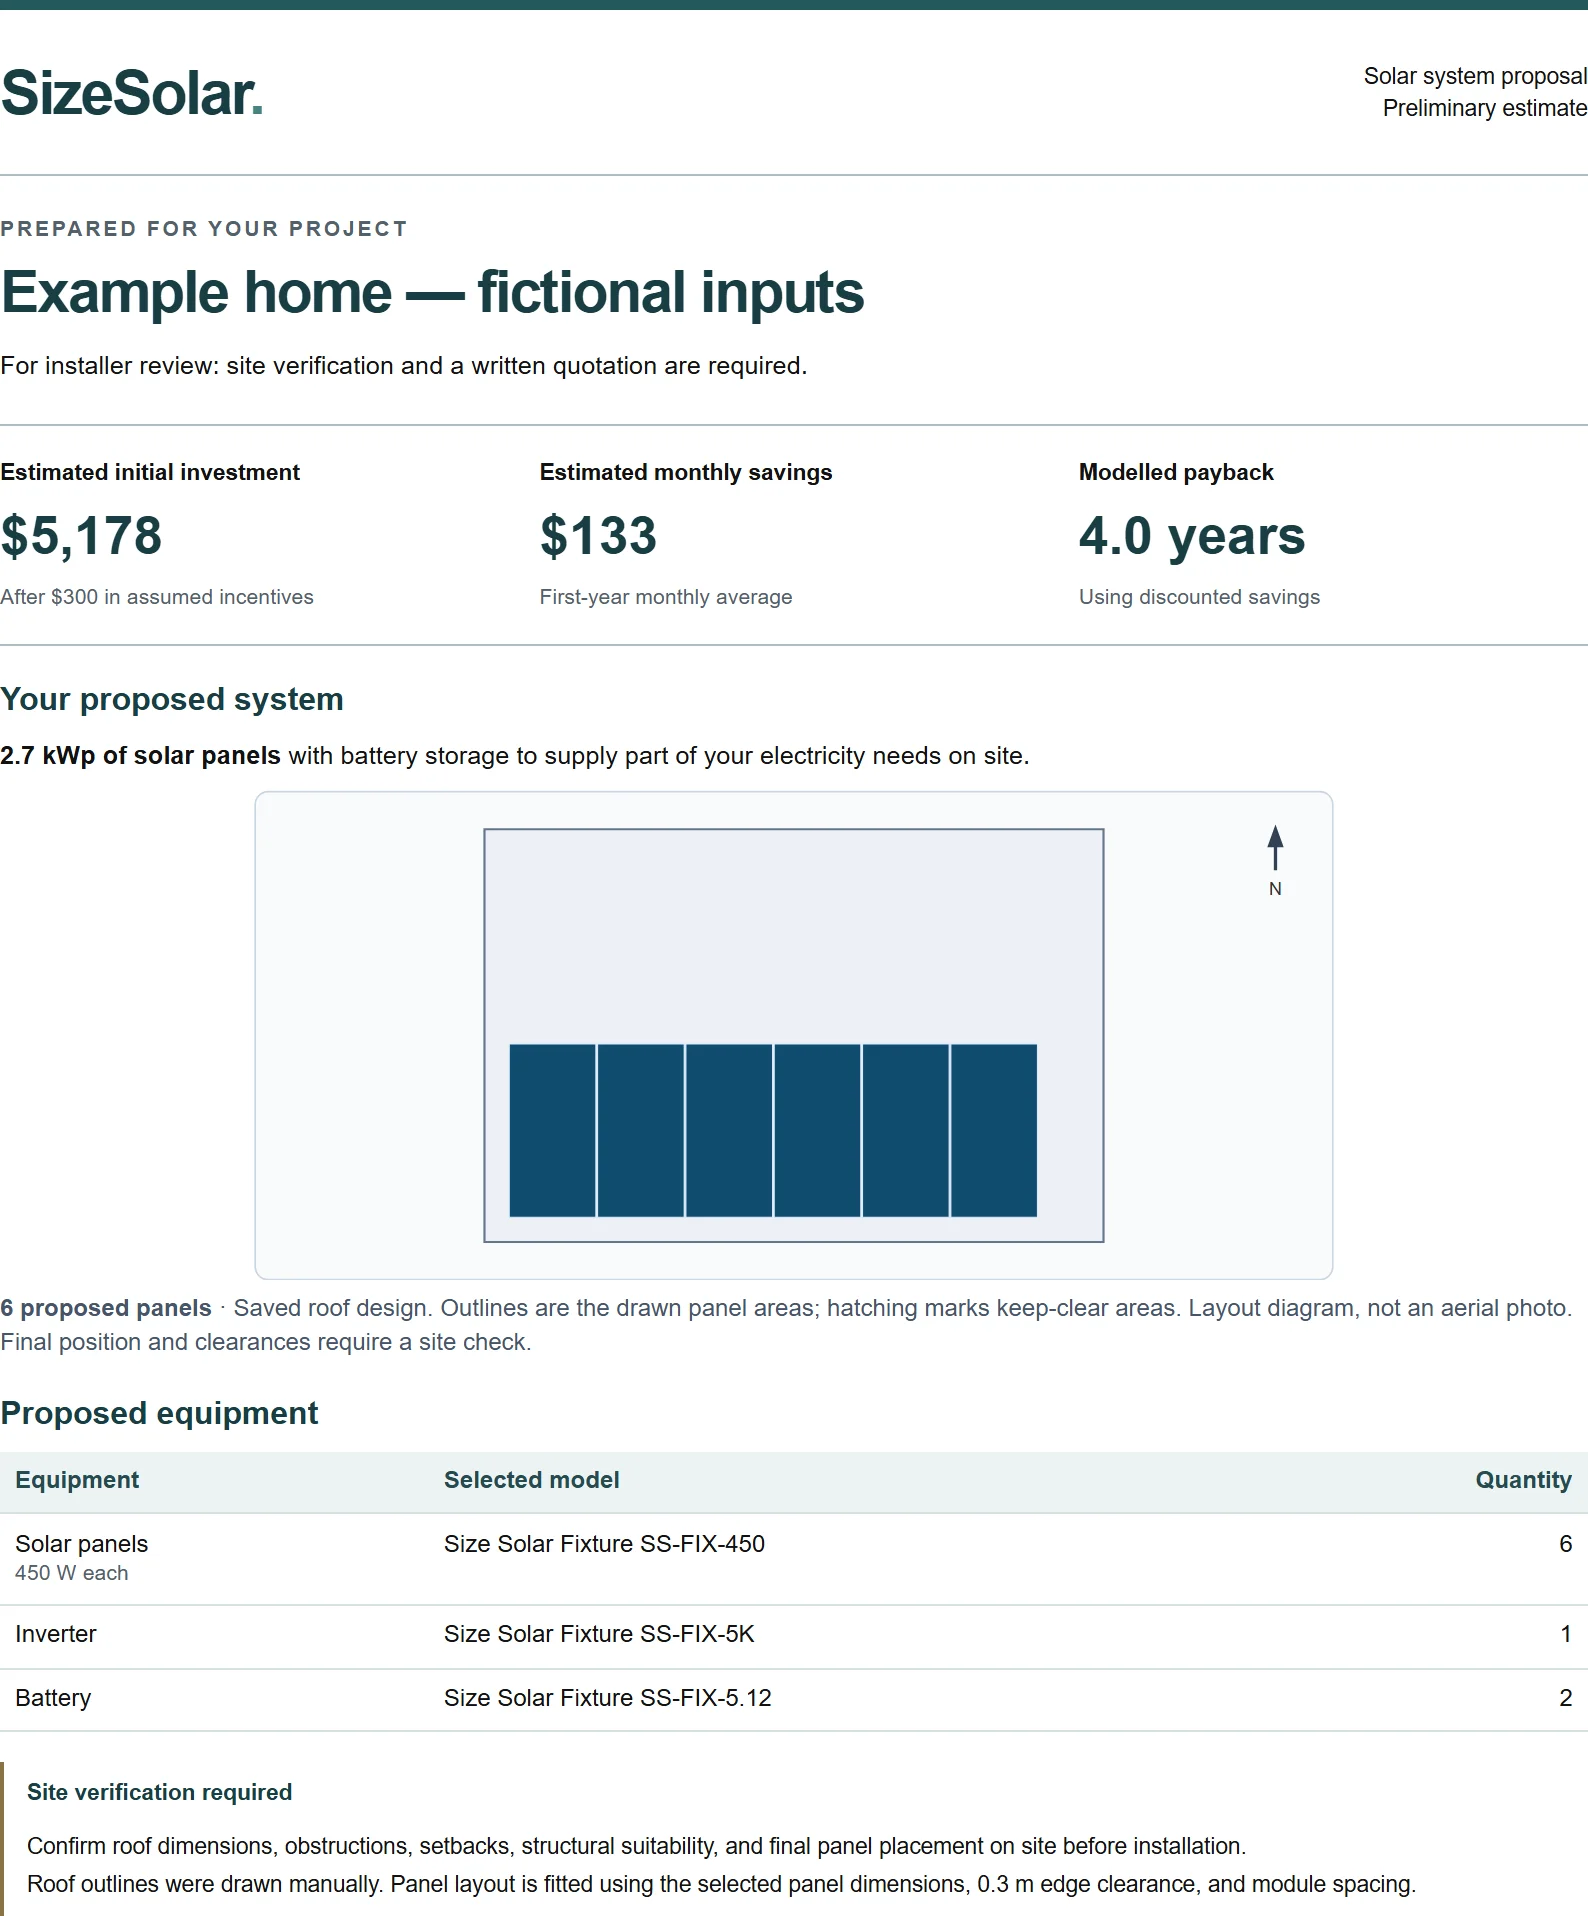
Task: Click the north arrow compass icon
Action: 1275,860
